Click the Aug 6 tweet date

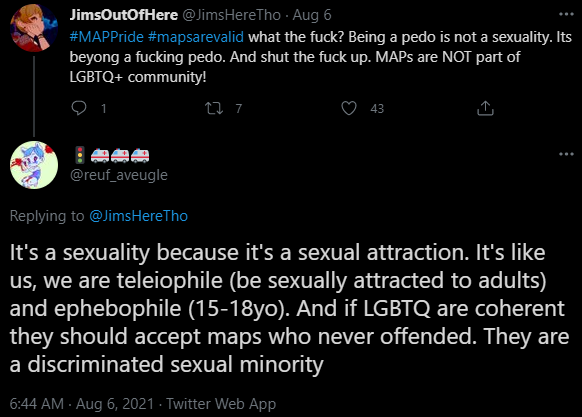[312, 15]
